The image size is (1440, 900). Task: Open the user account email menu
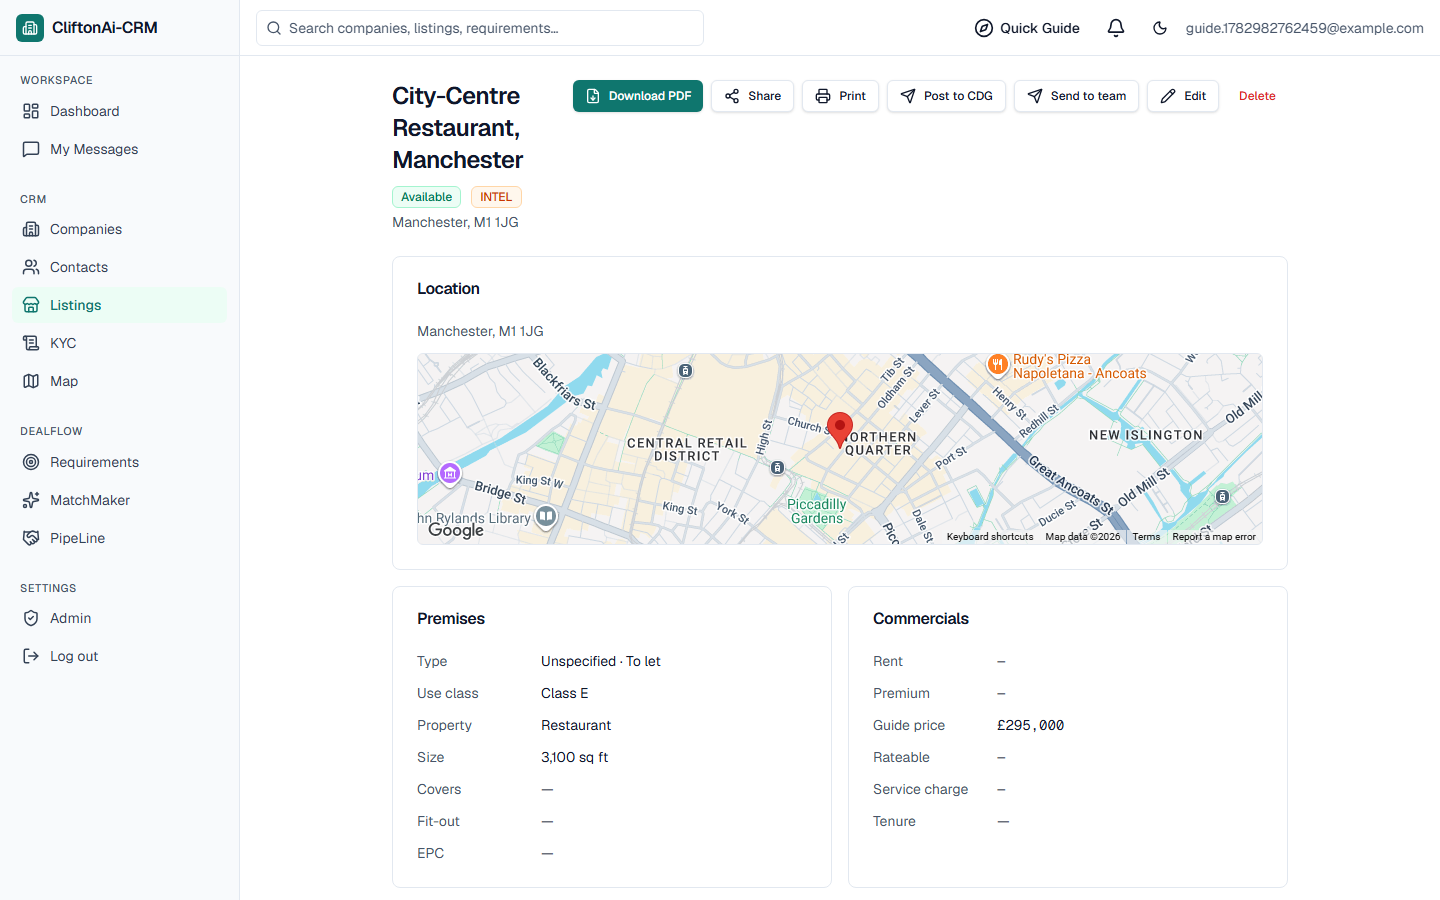tap(1304, 28)
